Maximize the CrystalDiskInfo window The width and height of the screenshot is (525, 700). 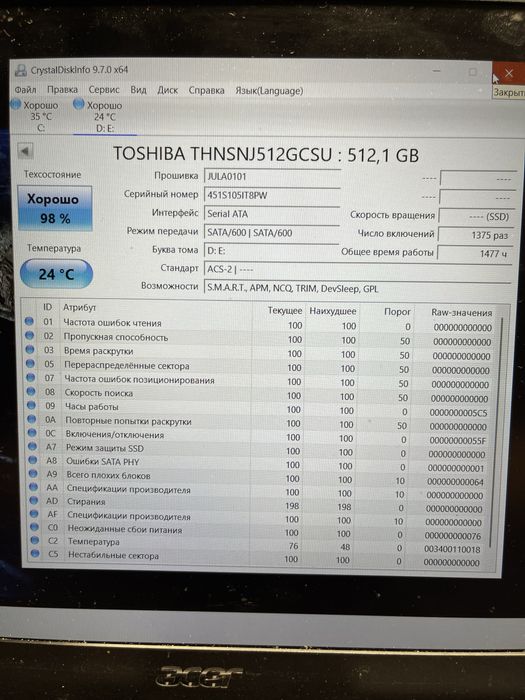tap(473, 72)
